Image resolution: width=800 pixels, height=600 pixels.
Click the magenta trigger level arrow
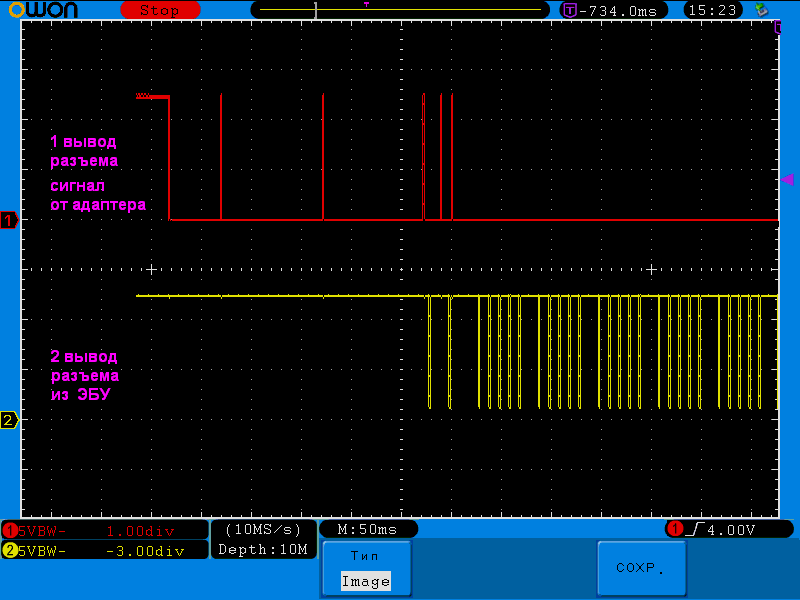click(x=787, y=180)
